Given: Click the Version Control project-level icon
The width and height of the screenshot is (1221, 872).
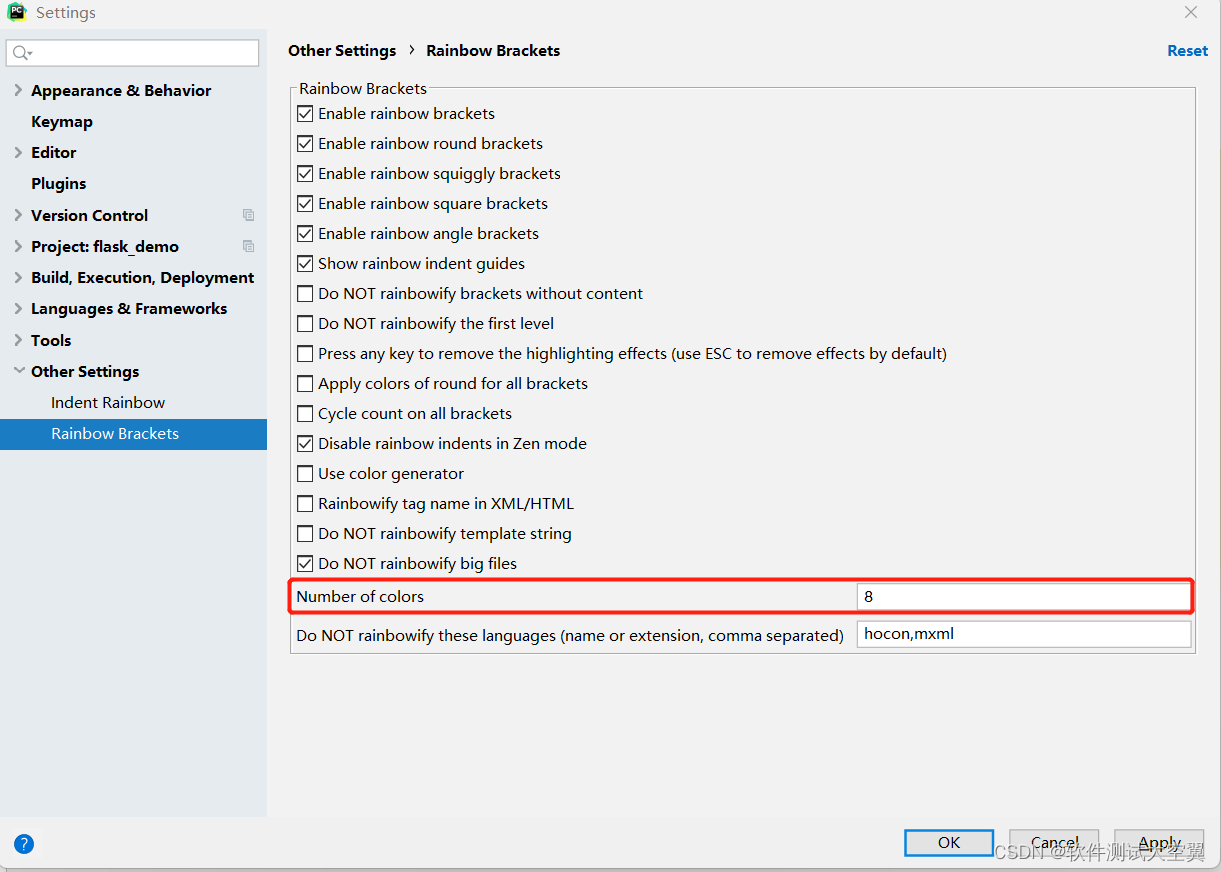Looking at the screenshot, I should point(248,215).
